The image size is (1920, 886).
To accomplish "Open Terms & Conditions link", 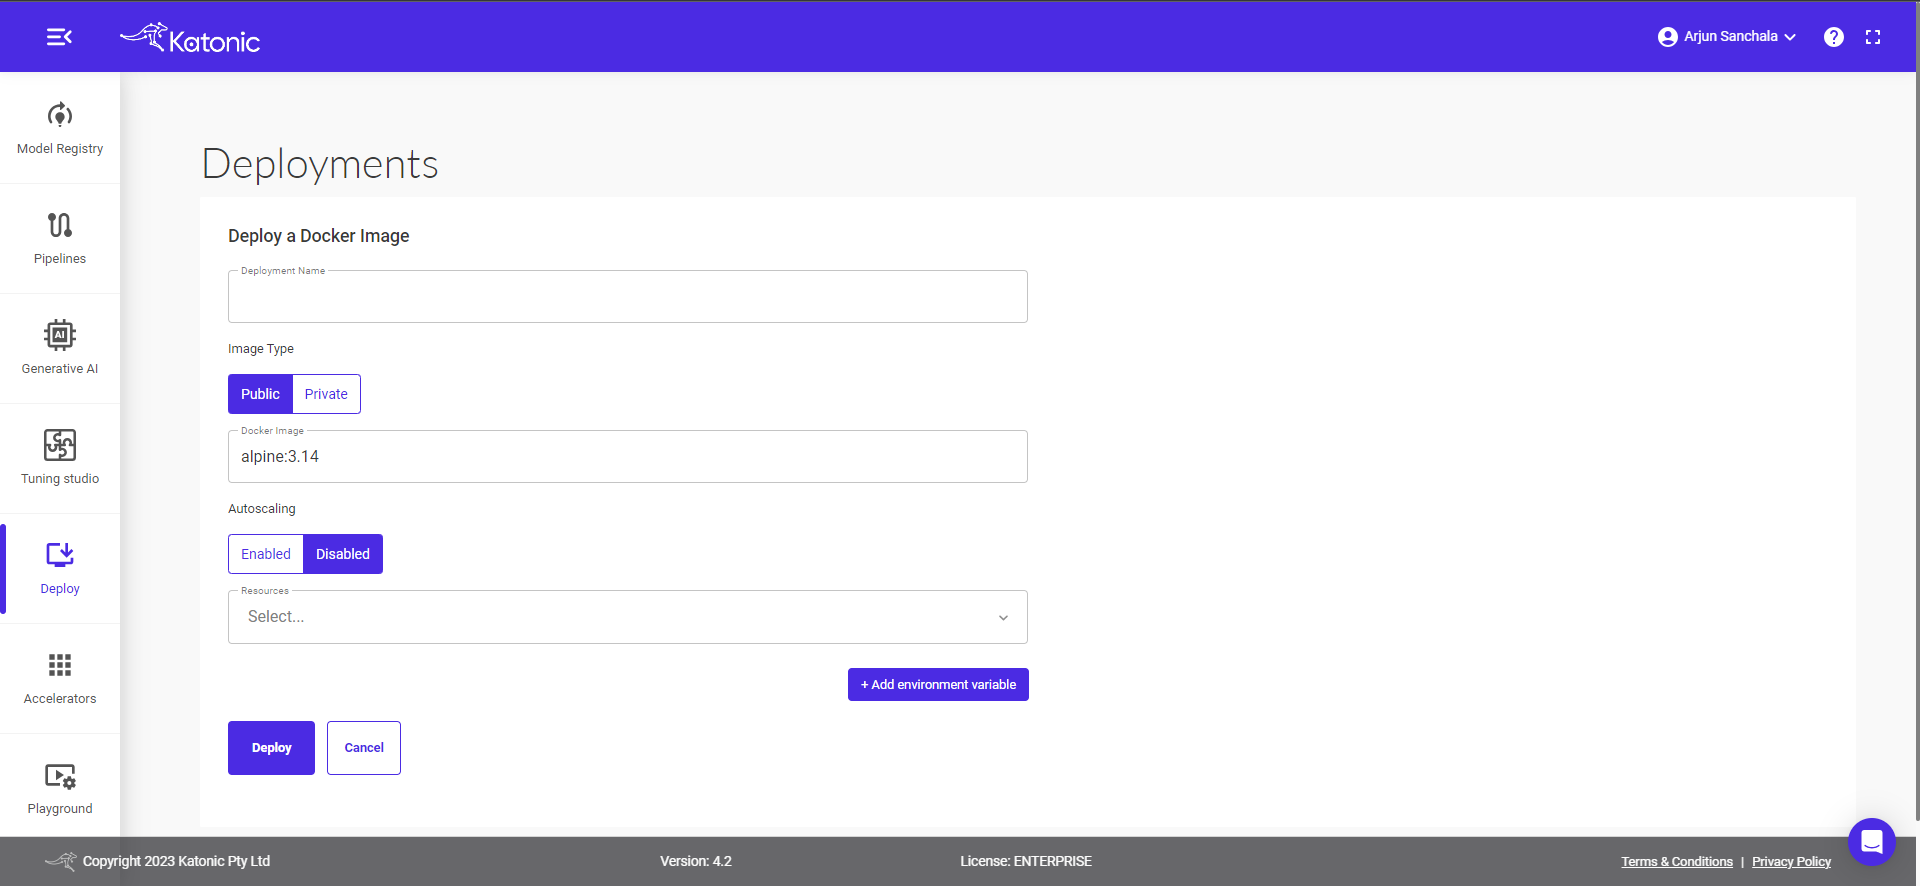I will [1677, 862].
